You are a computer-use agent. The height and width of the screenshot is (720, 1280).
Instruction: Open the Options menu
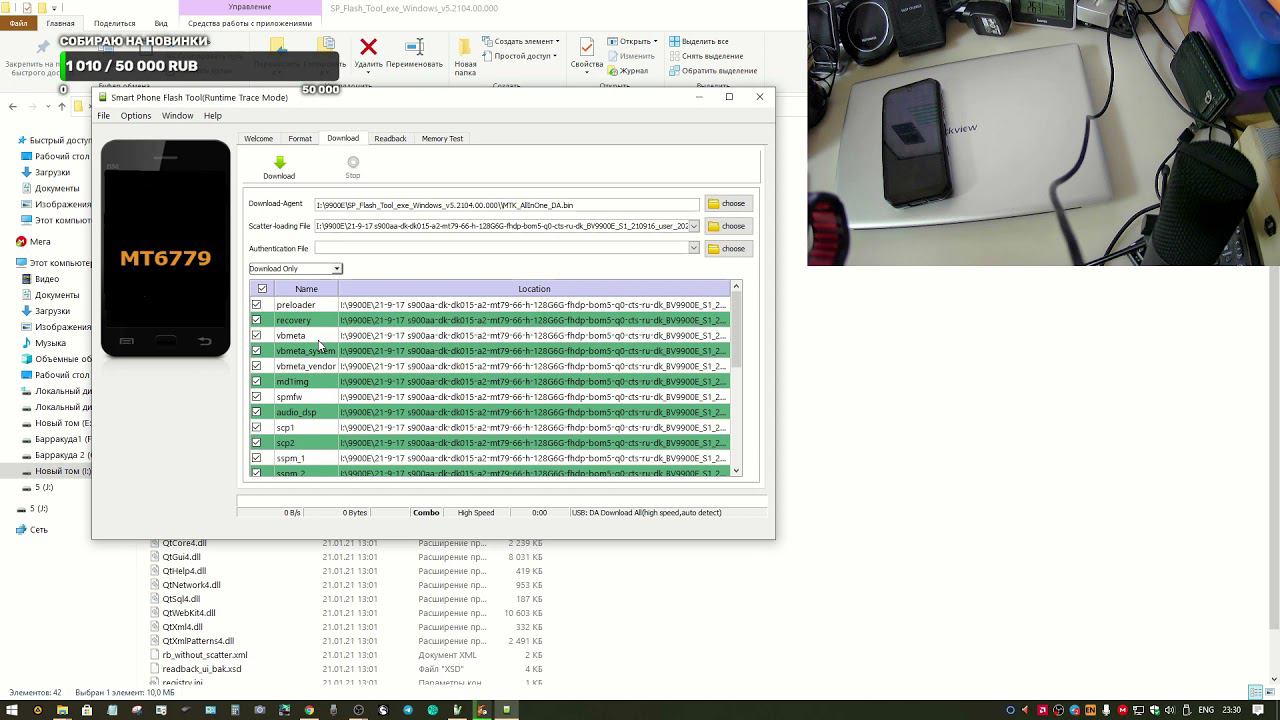136,116
